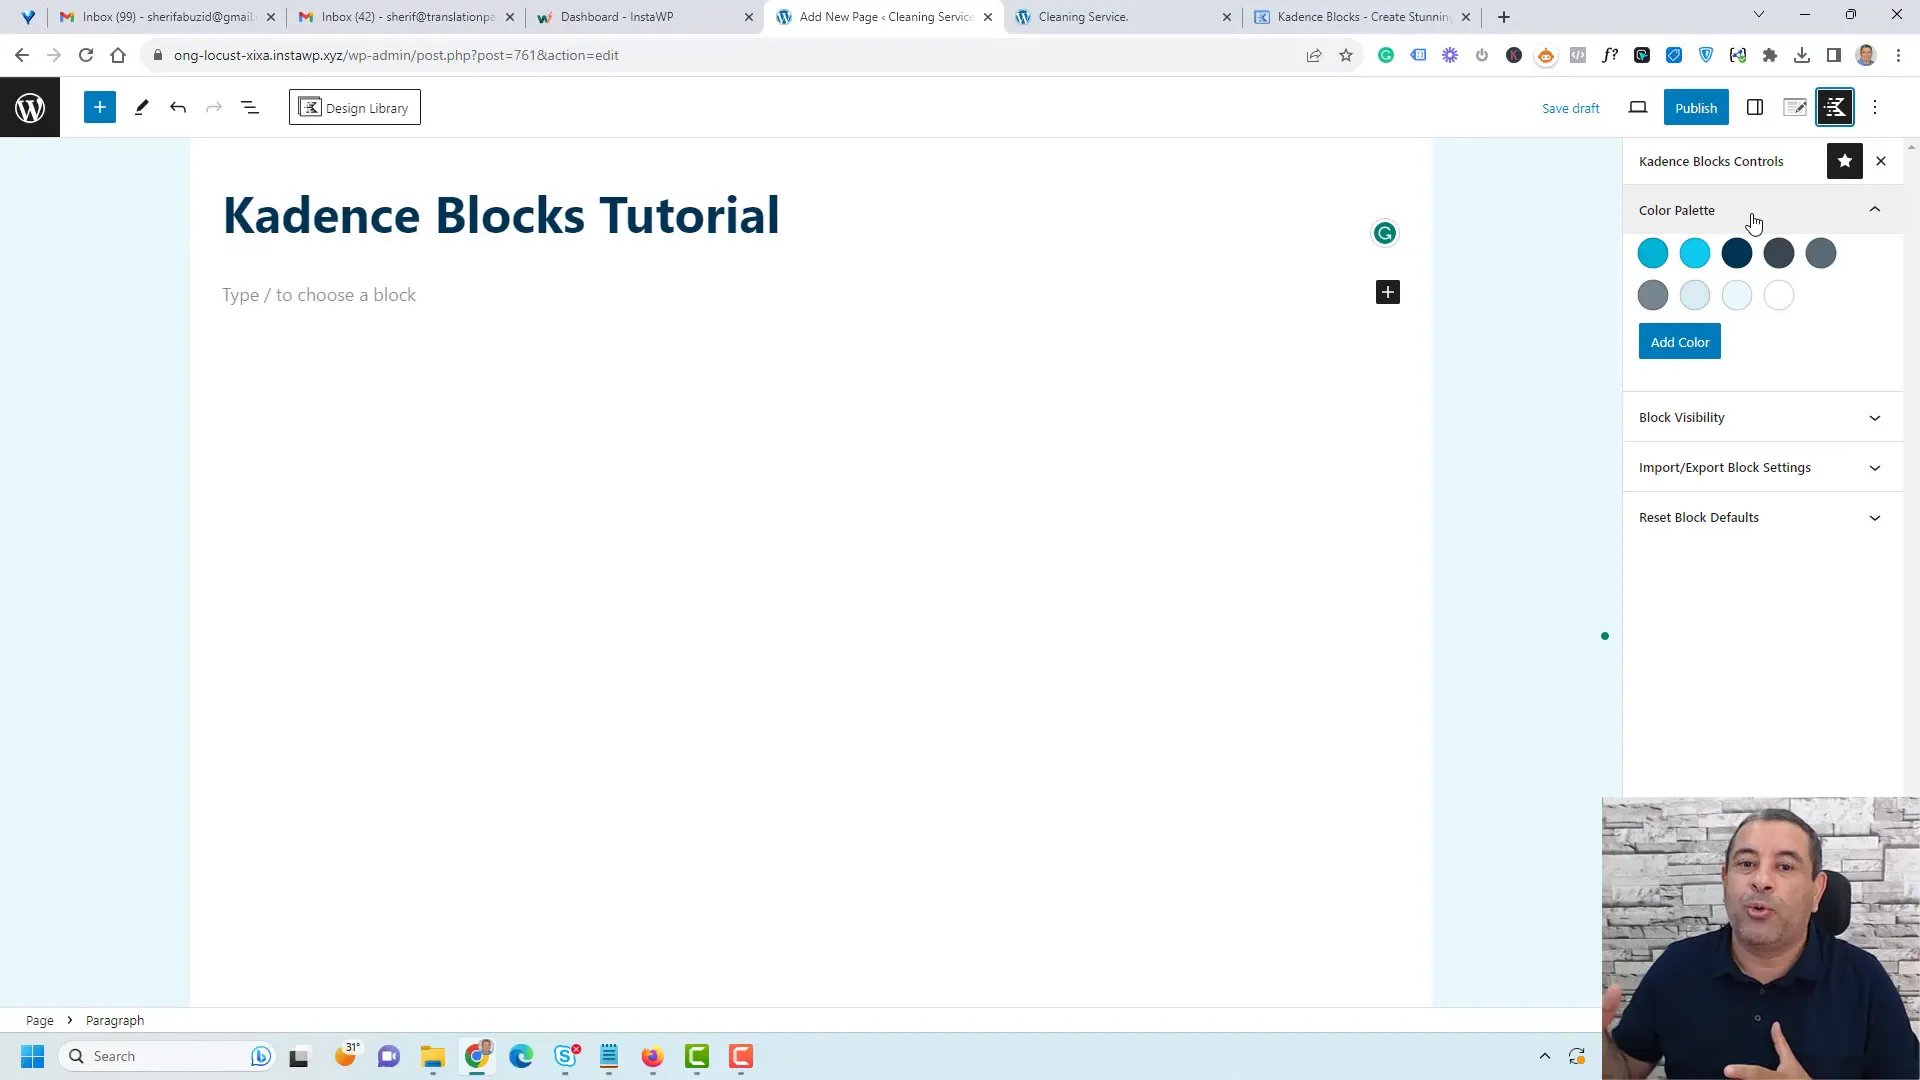Viewport: 1920px width, 1080px height.
Task: Click the address bar URL
Action: (x=396, y=55)
